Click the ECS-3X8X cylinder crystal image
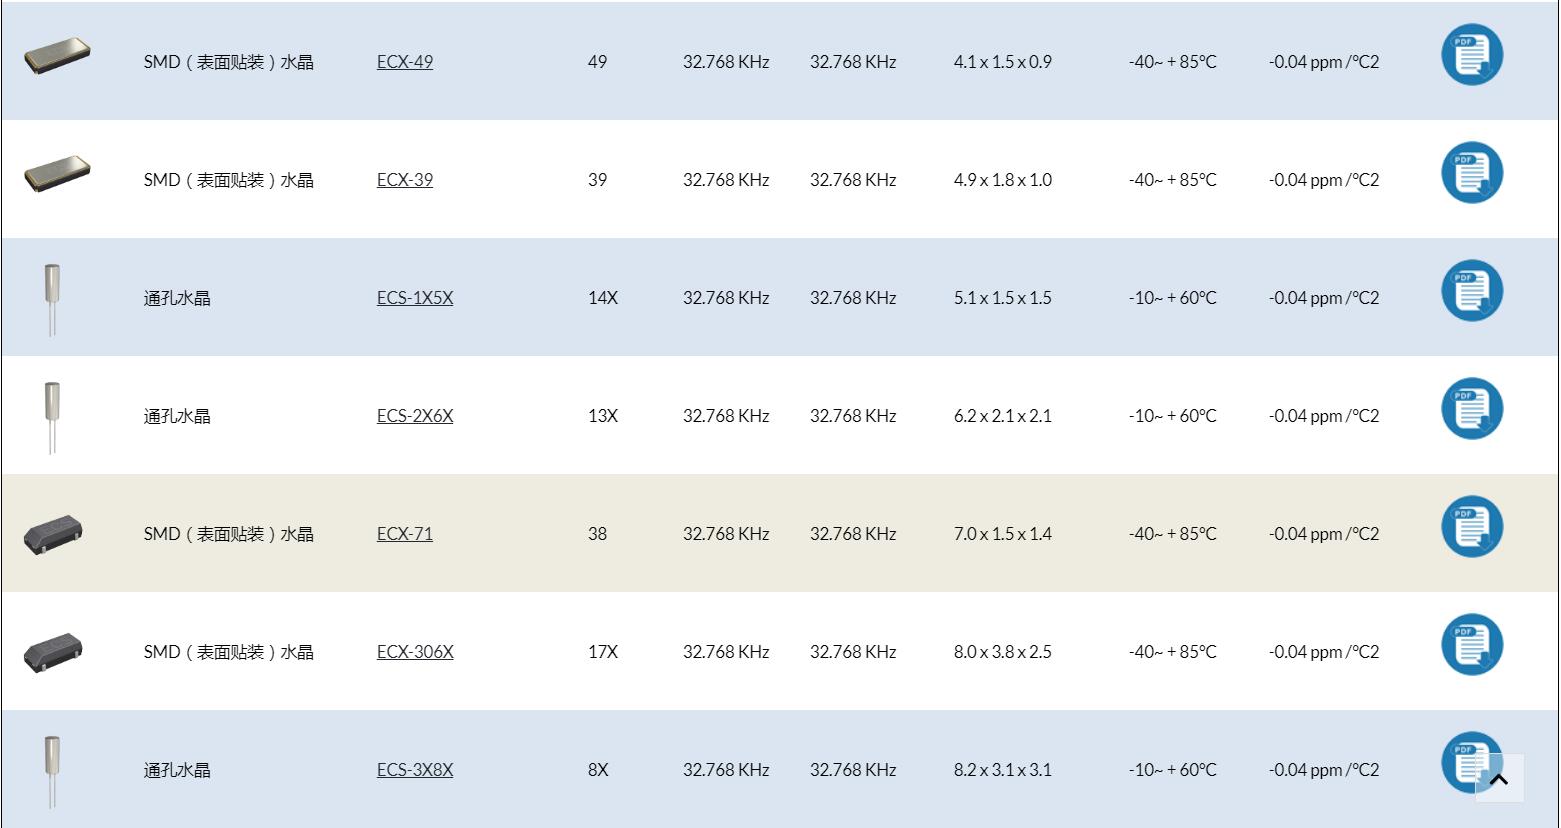This screenshot has width=1561, height=828. 52,769
